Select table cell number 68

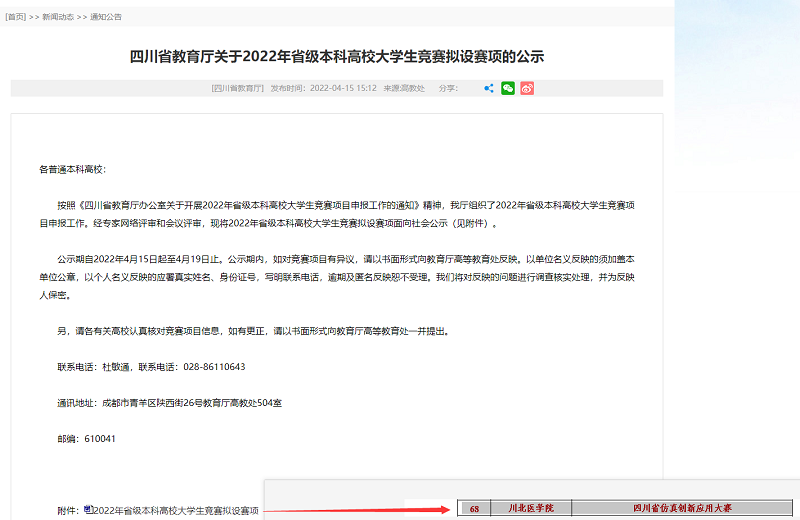[474, 509]
